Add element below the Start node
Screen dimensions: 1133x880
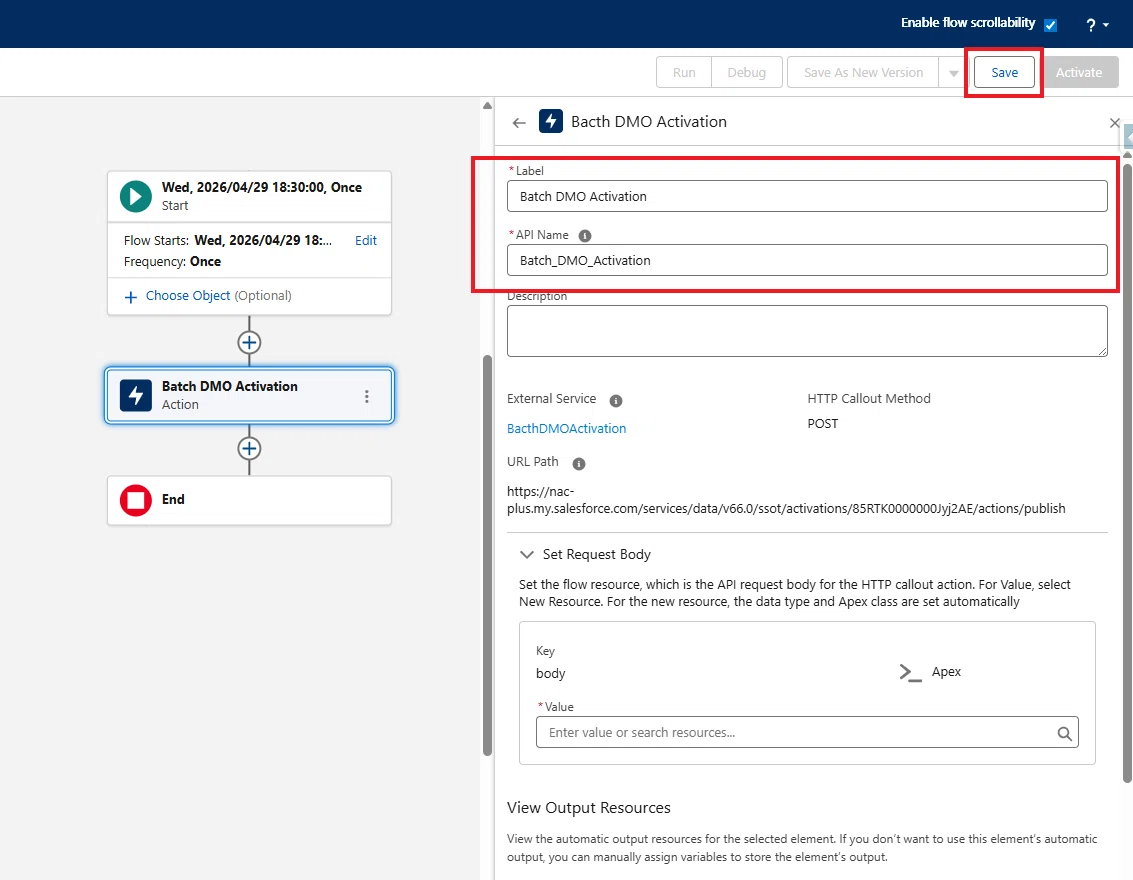[249, 342]
